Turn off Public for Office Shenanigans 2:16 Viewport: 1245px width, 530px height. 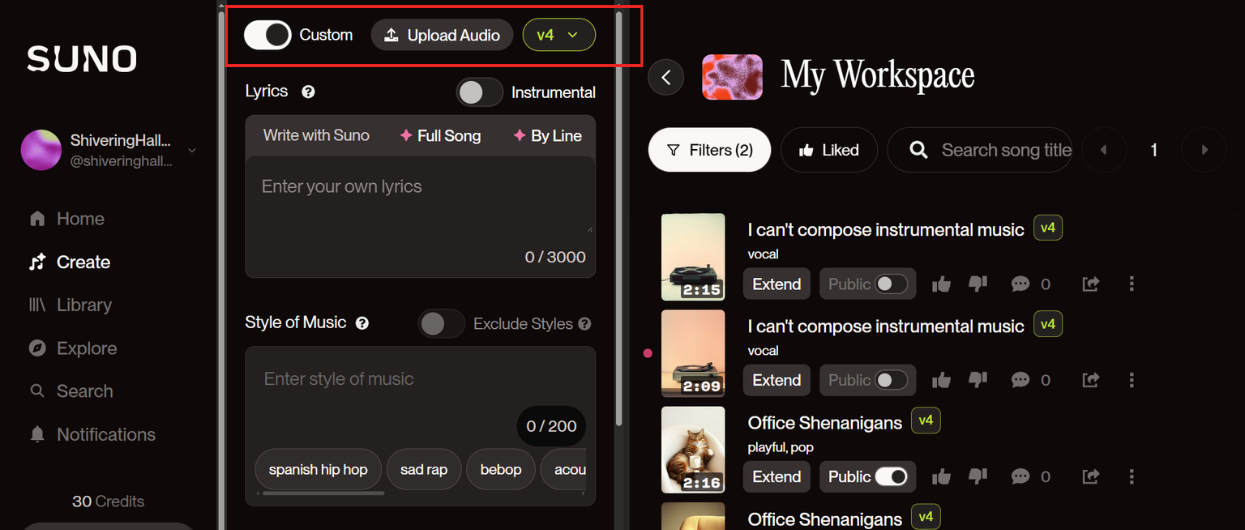click(891, 477)
